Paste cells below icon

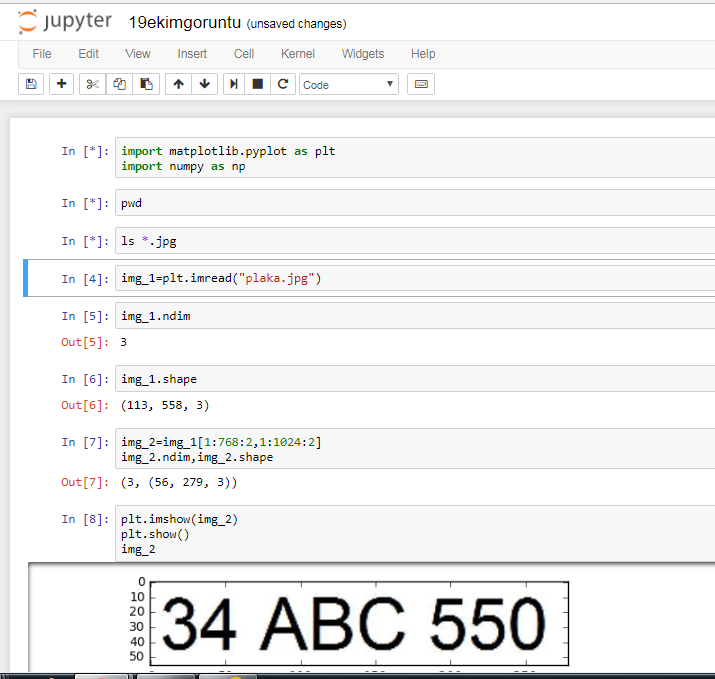tap(146, 84)
